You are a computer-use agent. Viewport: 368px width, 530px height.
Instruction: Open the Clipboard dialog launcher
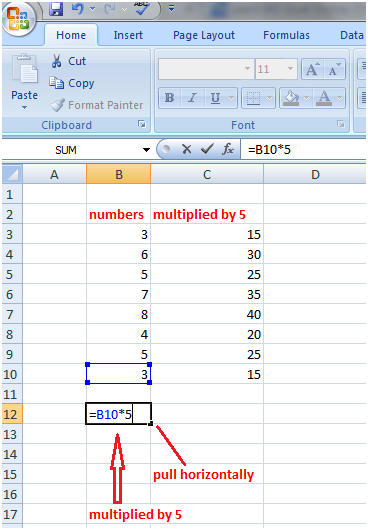pos(142,124)
